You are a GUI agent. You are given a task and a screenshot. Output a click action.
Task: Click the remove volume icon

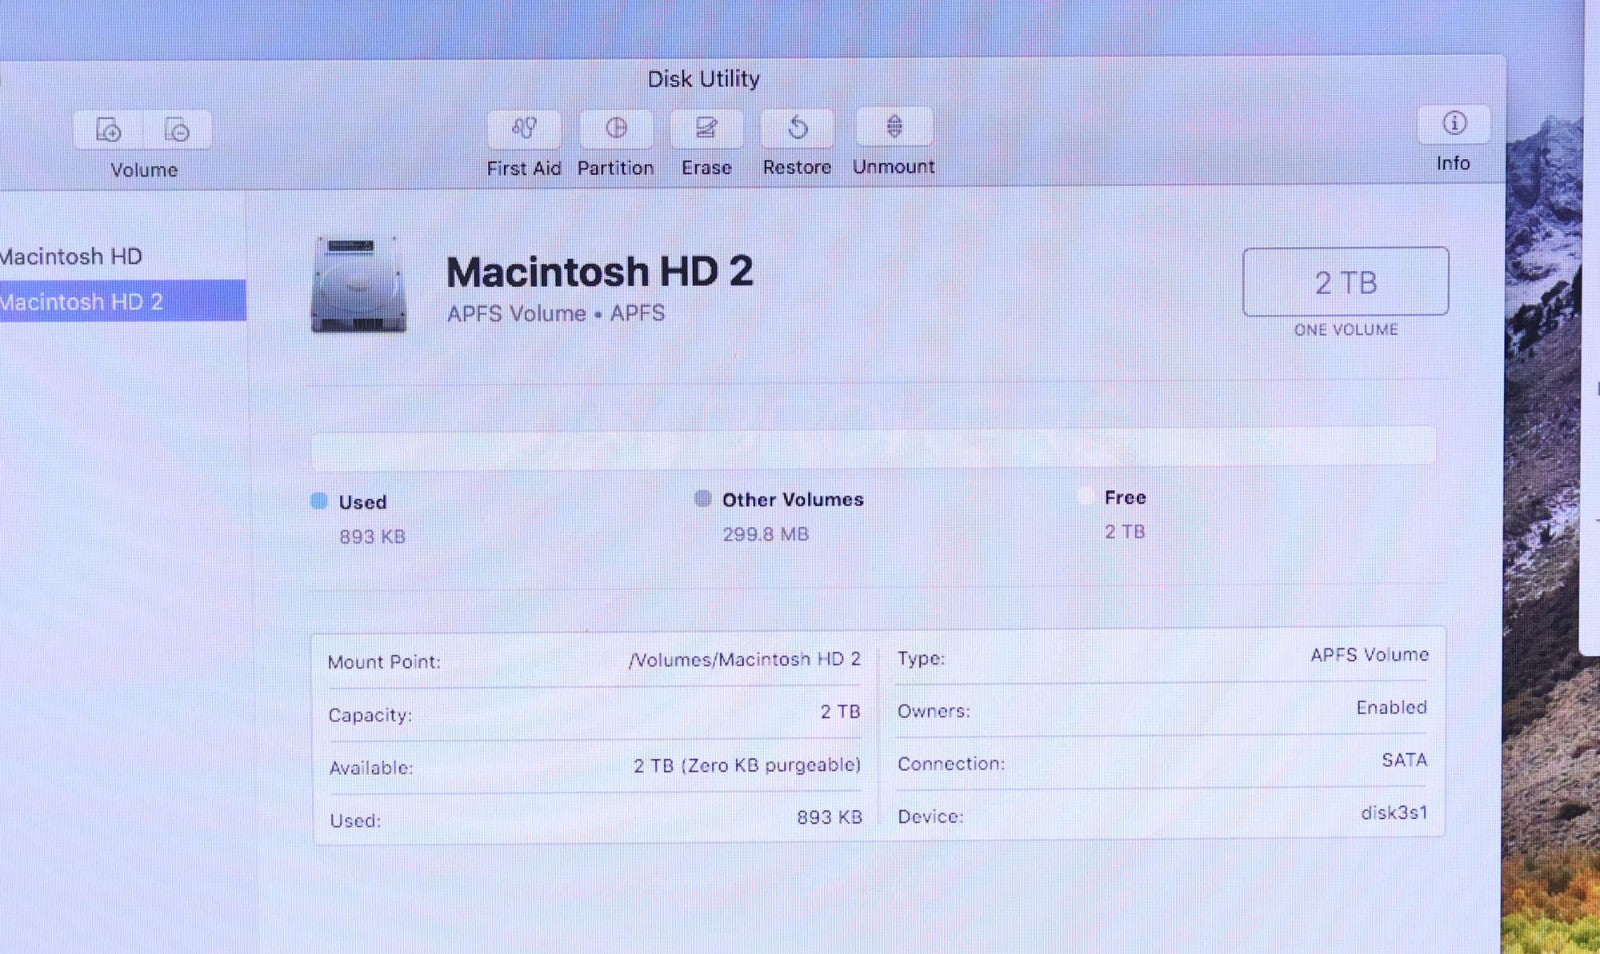point(177,130)
